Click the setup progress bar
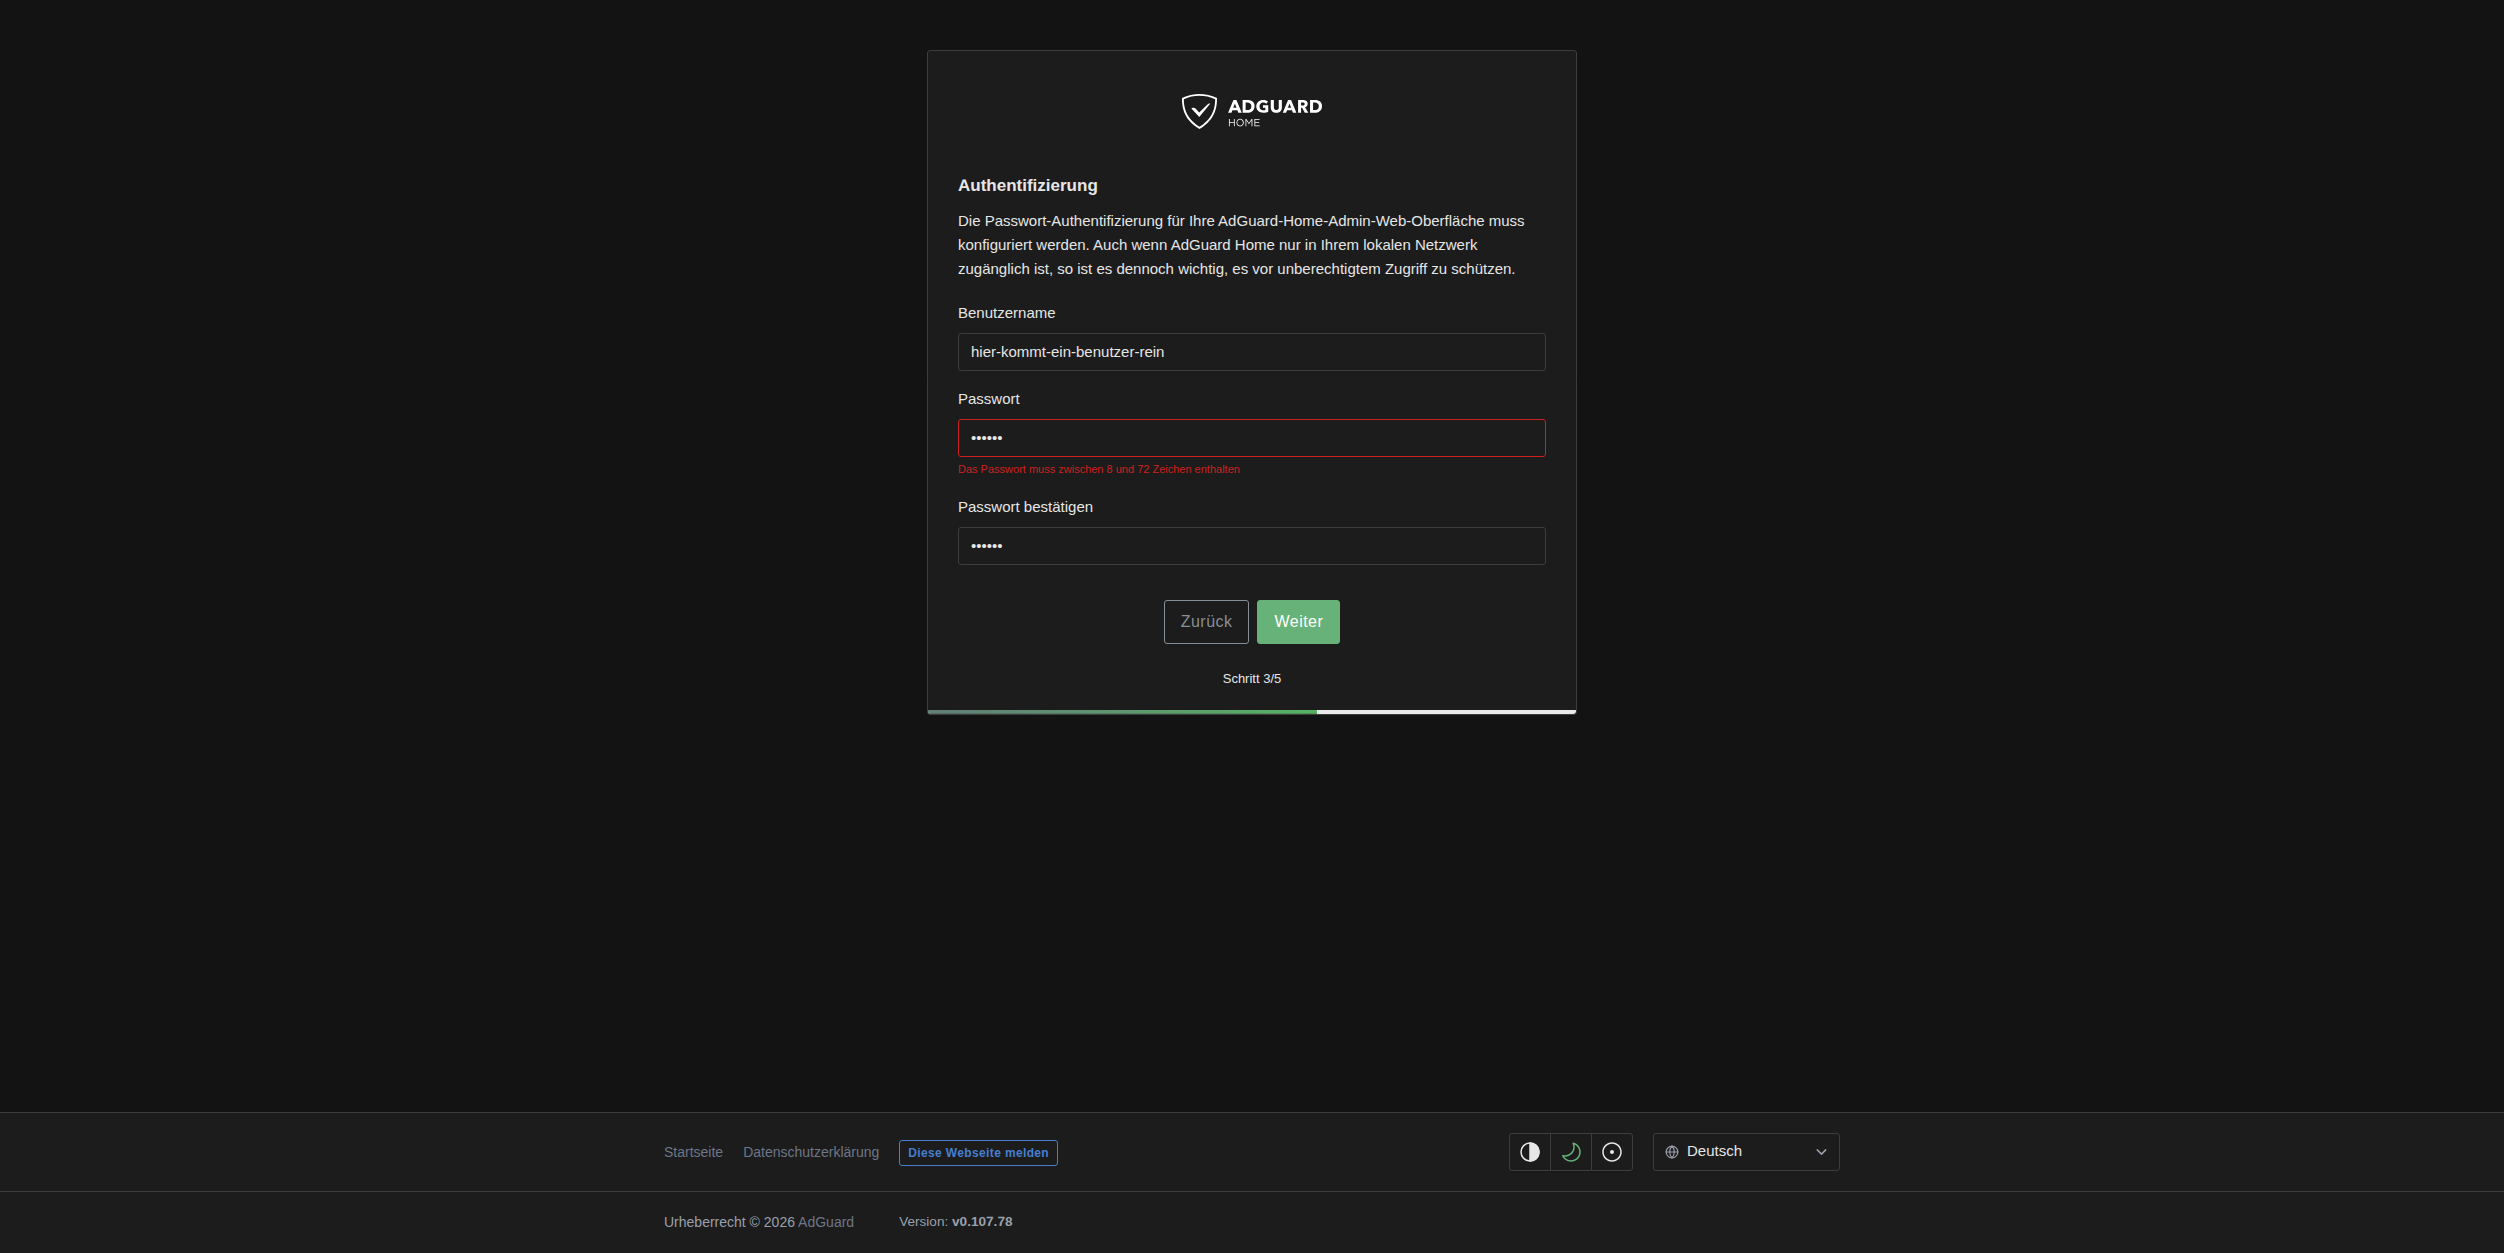Image resolution: width=2504 pixels, height=1253 pixels. click(x=1252, y=712)
